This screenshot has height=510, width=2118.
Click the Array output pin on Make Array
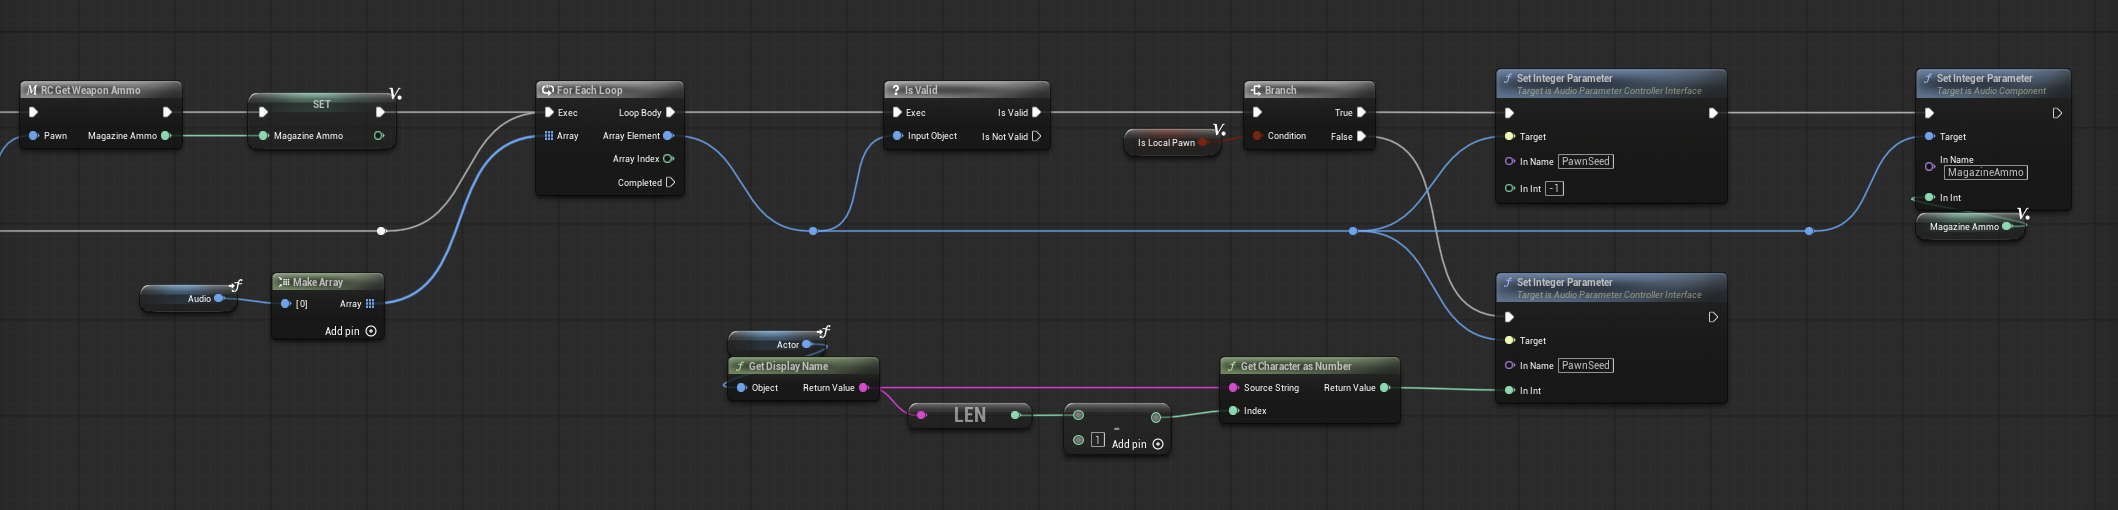click(370, 304)
